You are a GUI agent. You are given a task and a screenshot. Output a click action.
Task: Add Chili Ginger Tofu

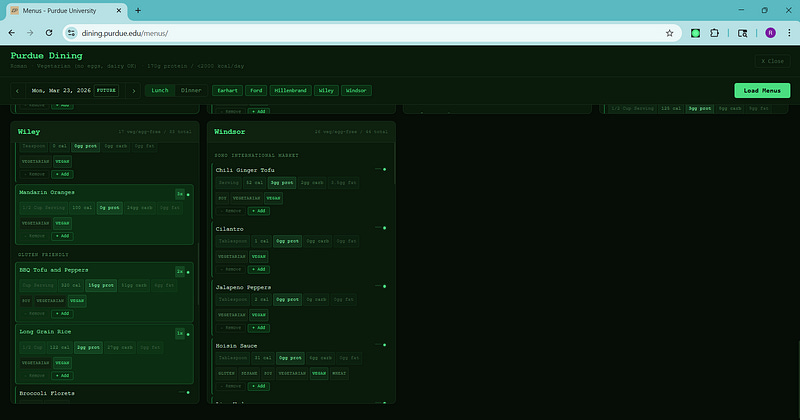pyautogui.click(x=259, y=211)
